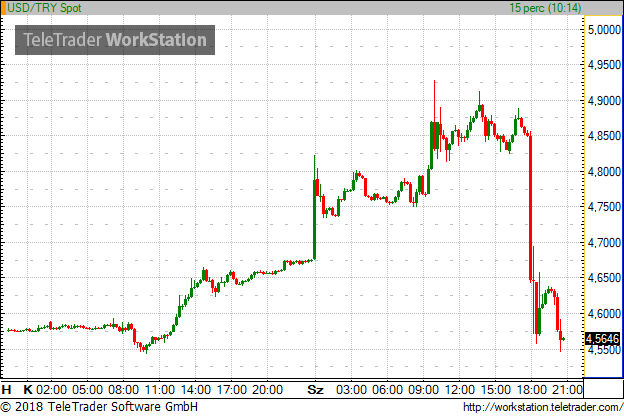Click the red spike candle above 4,9000
This screenshot has height=416, width=624.
tap(435, 115)
